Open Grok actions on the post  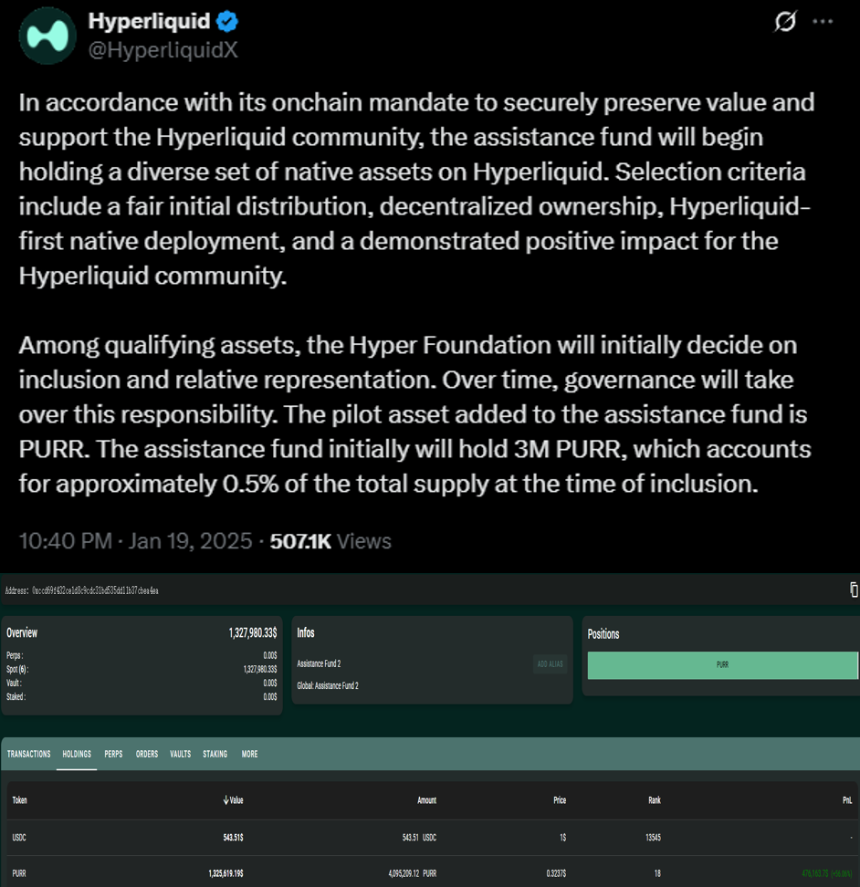[786, 22]
